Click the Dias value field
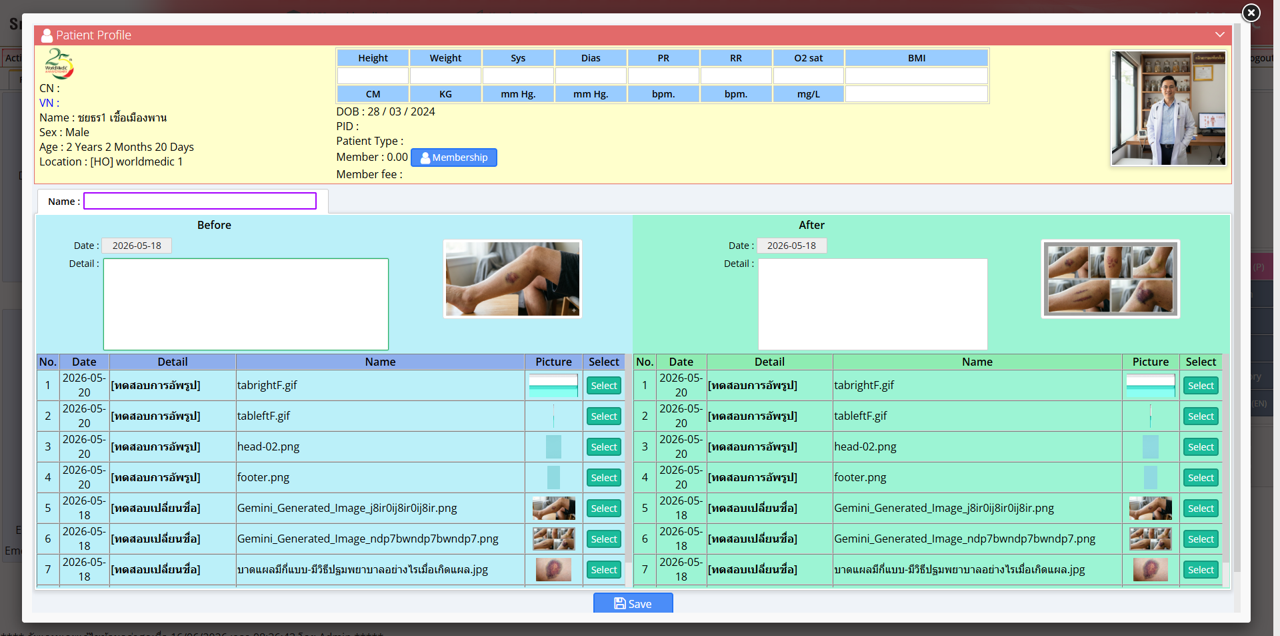This screenshot has width=1280, height=636. [591, 76]
